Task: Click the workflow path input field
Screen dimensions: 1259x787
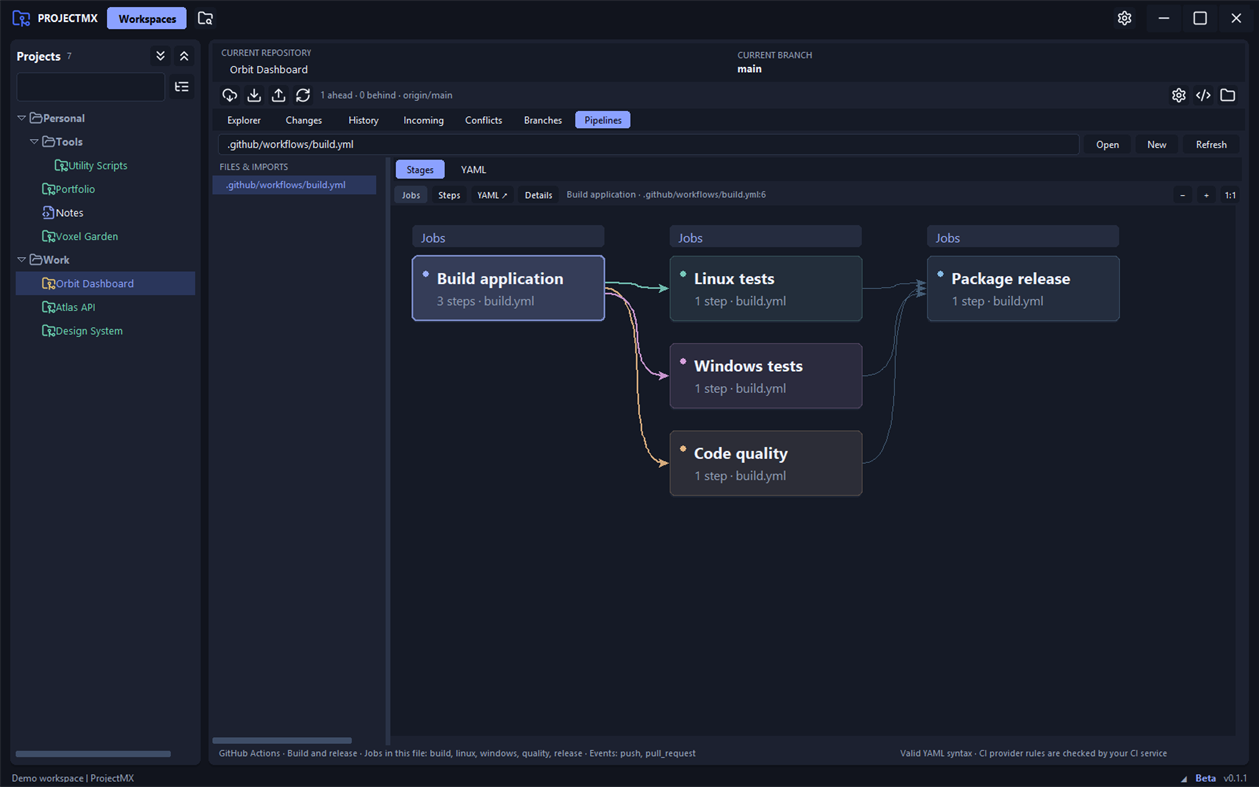Action: [x=648, y=144]
